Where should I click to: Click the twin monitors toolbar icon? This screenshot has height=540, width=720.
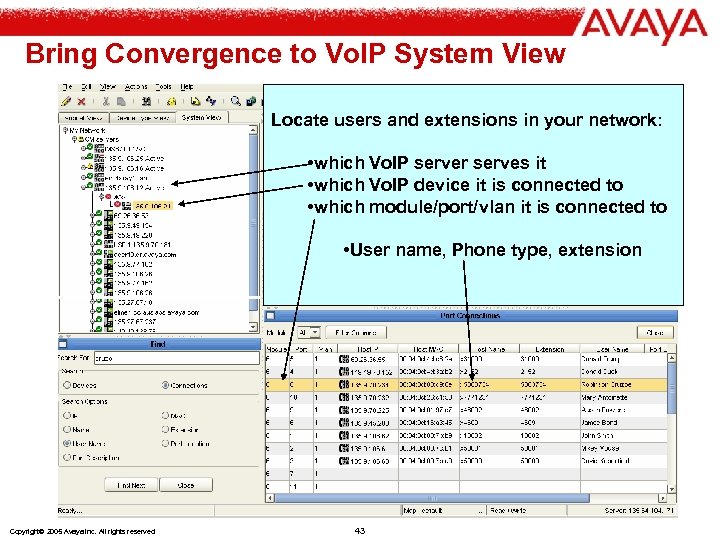point(251,101)
